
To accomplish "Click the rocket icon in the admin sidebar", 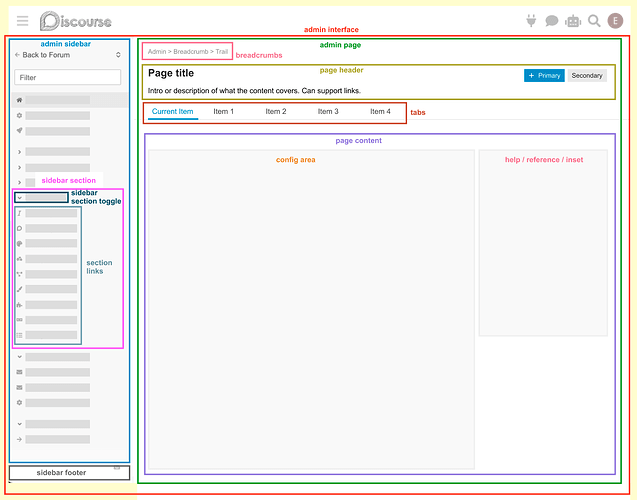I will 19,130.
